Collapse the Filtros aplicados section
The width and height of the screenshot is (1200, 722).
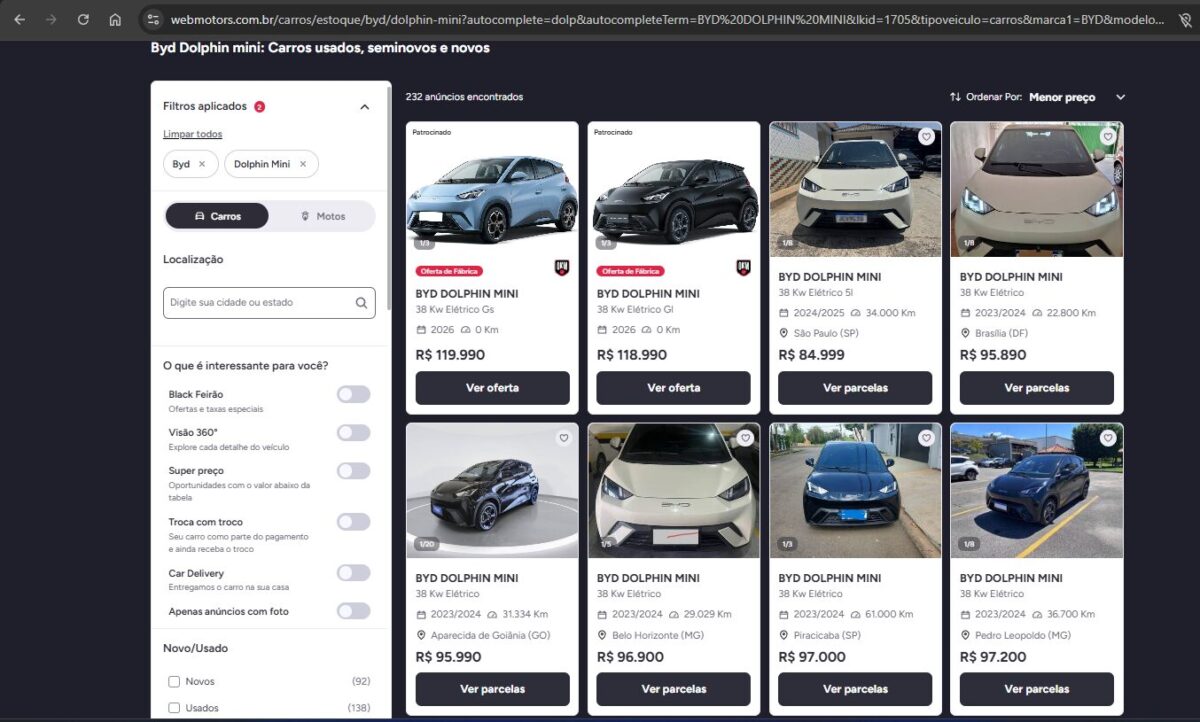364,107
